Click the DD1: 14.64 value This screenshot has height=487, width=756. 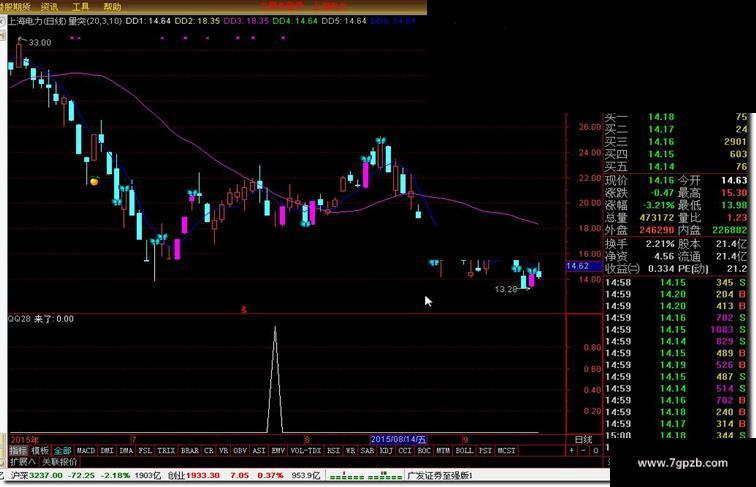pyautogui.click(x=148, y=21)
